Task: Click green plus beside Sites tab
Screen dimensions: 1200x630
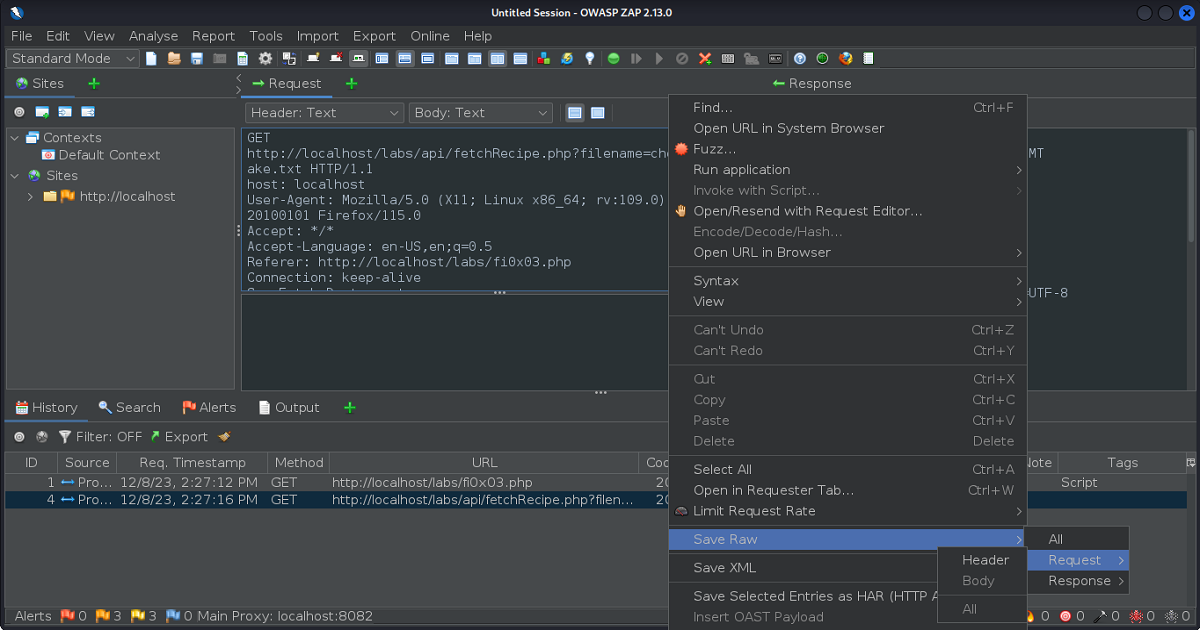Action: 94,84
